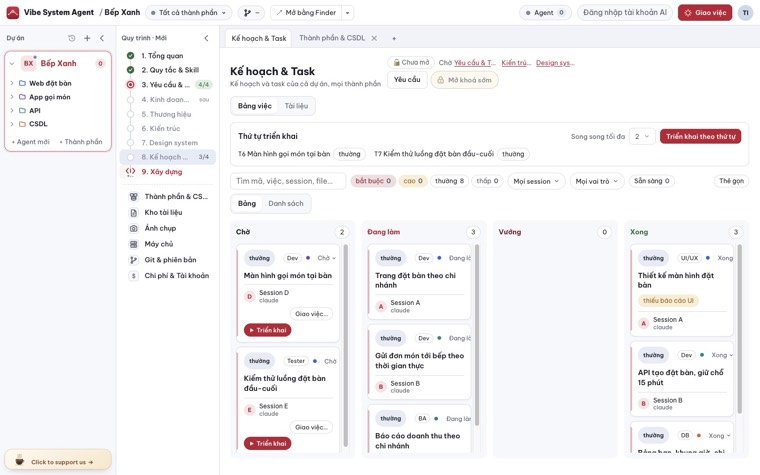Image resolution: width=760 pixels, height=475 pixels.
Task: Toggle the bắt buộc 0 priority filter
Action: coord(373,181)
